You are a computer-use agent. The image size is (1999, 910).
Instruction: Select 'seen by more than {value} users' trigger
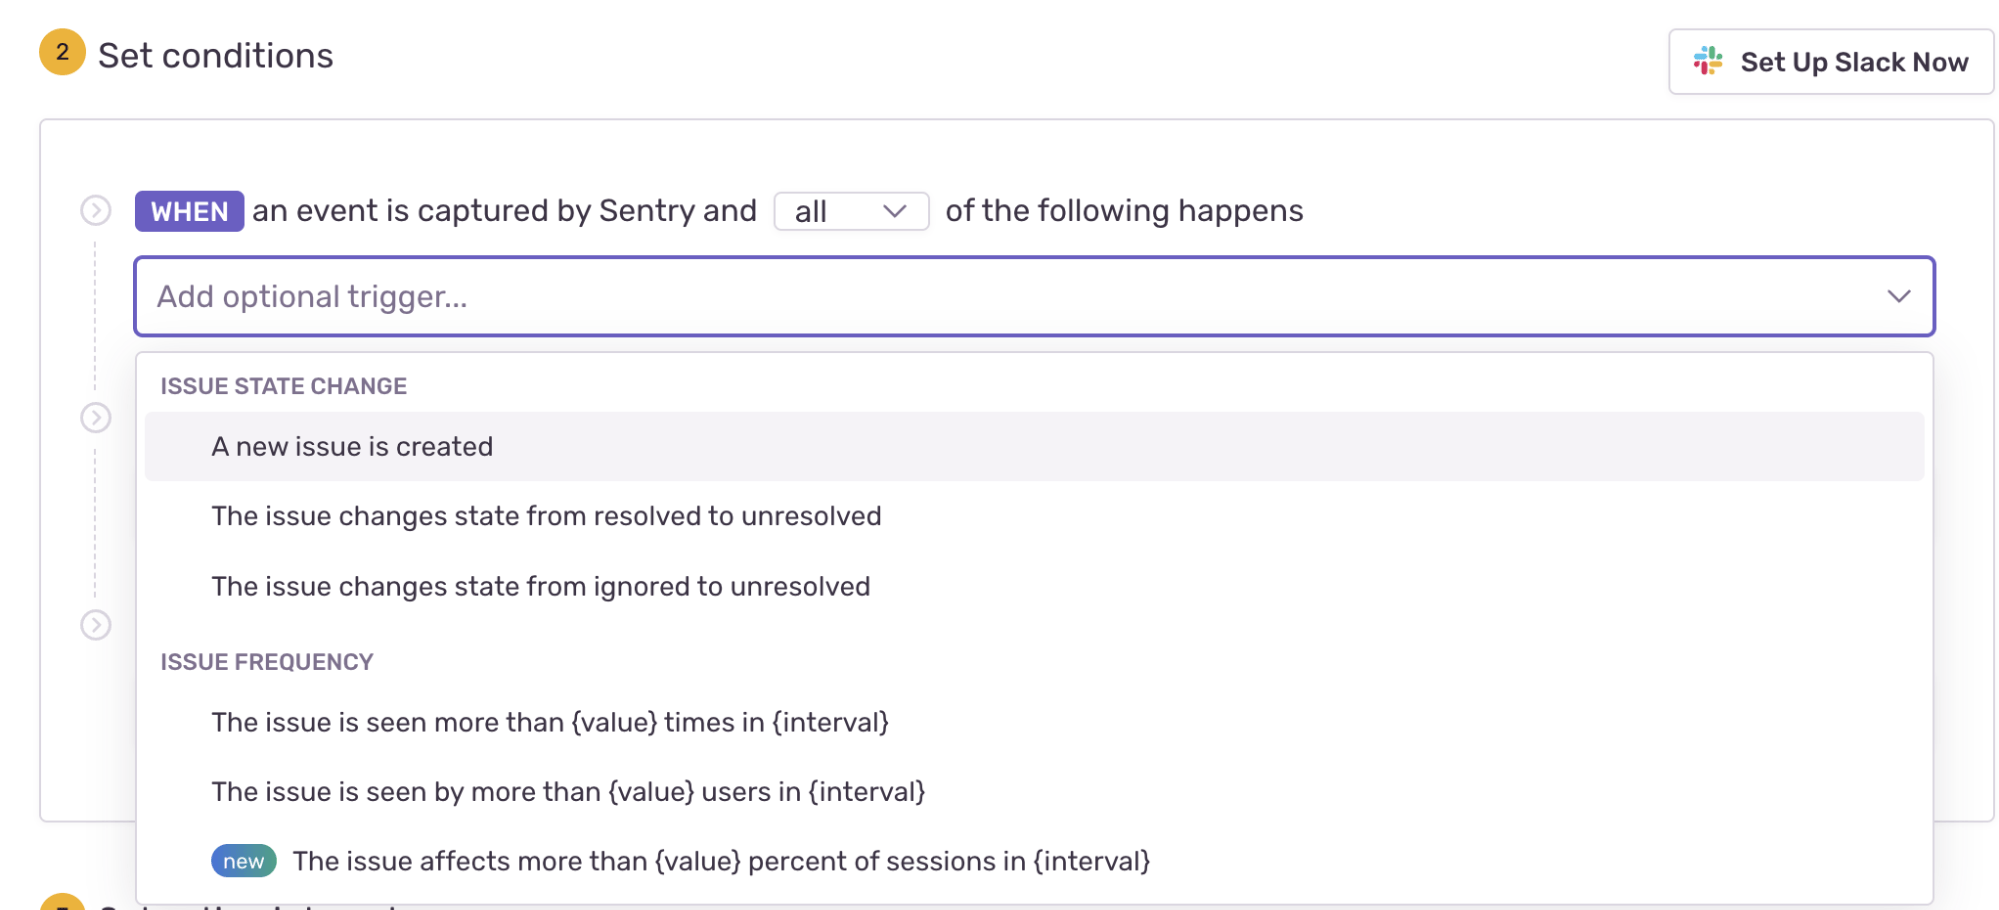pos(568,792)
